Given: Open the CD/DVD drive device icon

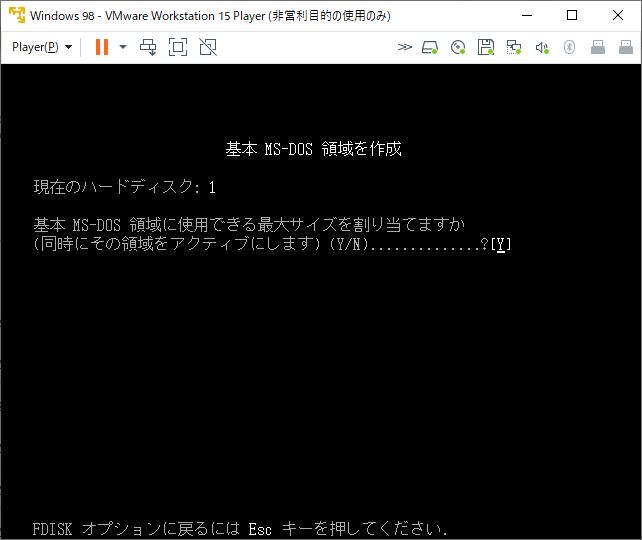Looking at the screenshot, I should click(x=458, y=47).
